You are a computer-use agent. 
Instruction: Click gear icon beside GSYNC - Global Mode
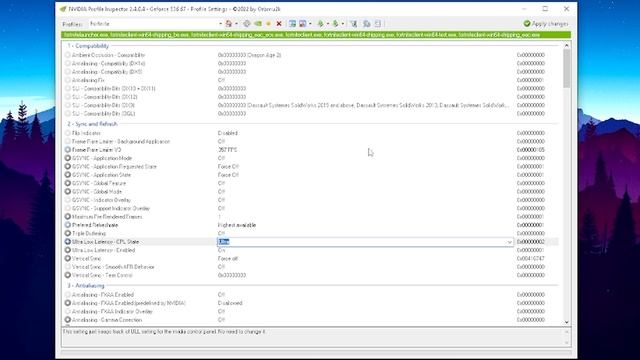coord(68,191)
